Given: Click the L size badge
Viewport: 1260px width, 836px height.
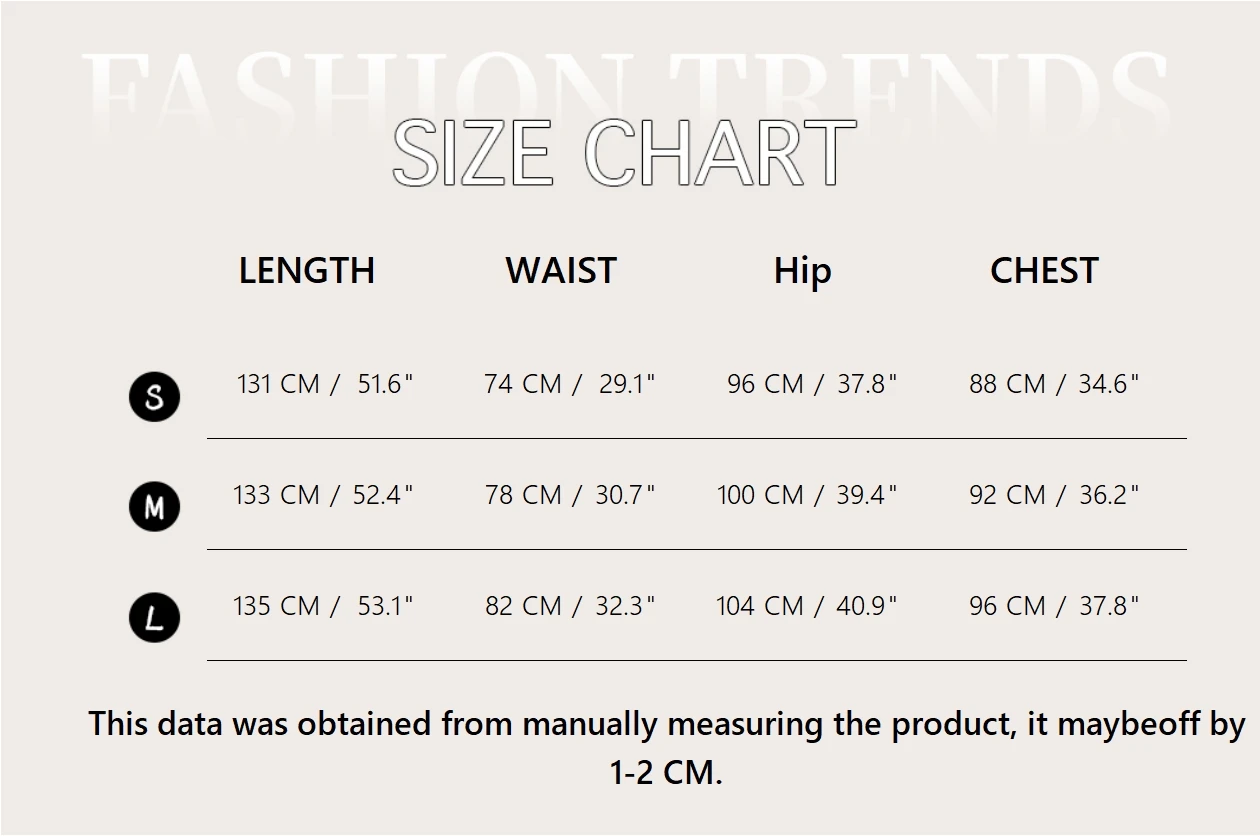Looking at the screenshot, I should [x=154, y=617].
